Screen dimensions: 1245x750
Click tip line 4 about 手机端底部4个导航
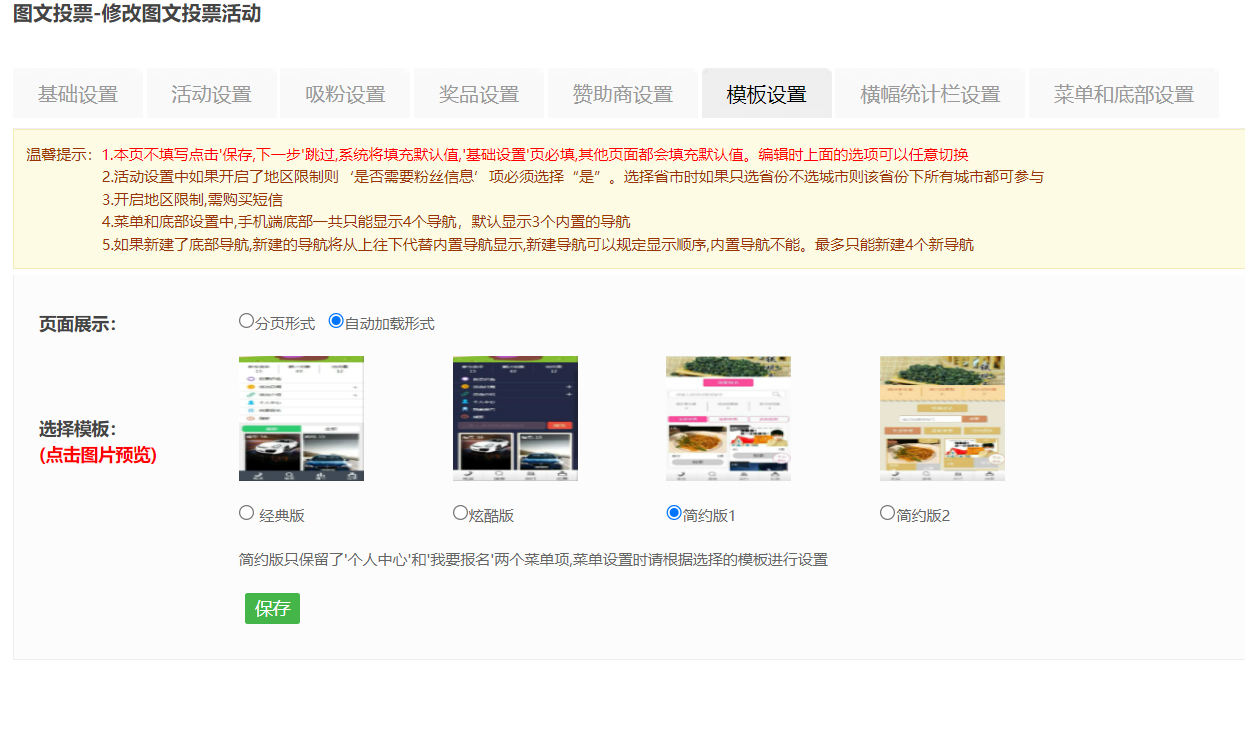tap(366, 222)
